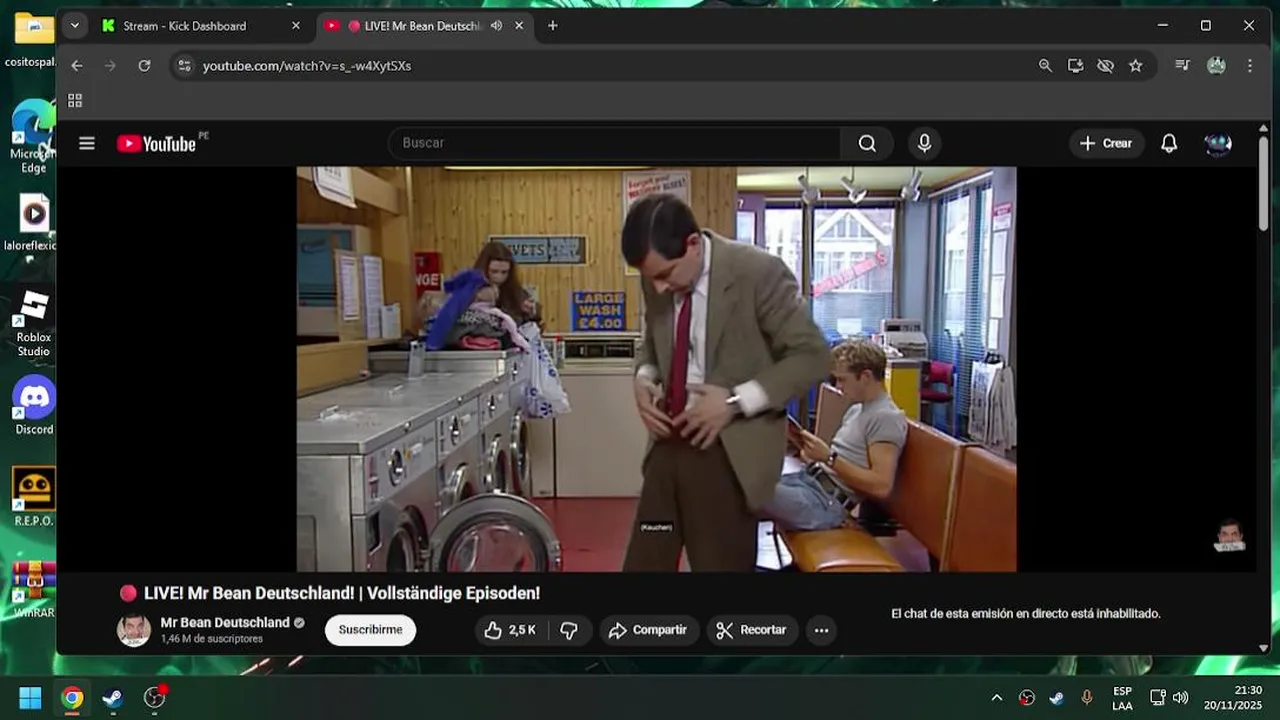Bookmark this page with star icon
1280x720 pixels.
point(1135,66)
